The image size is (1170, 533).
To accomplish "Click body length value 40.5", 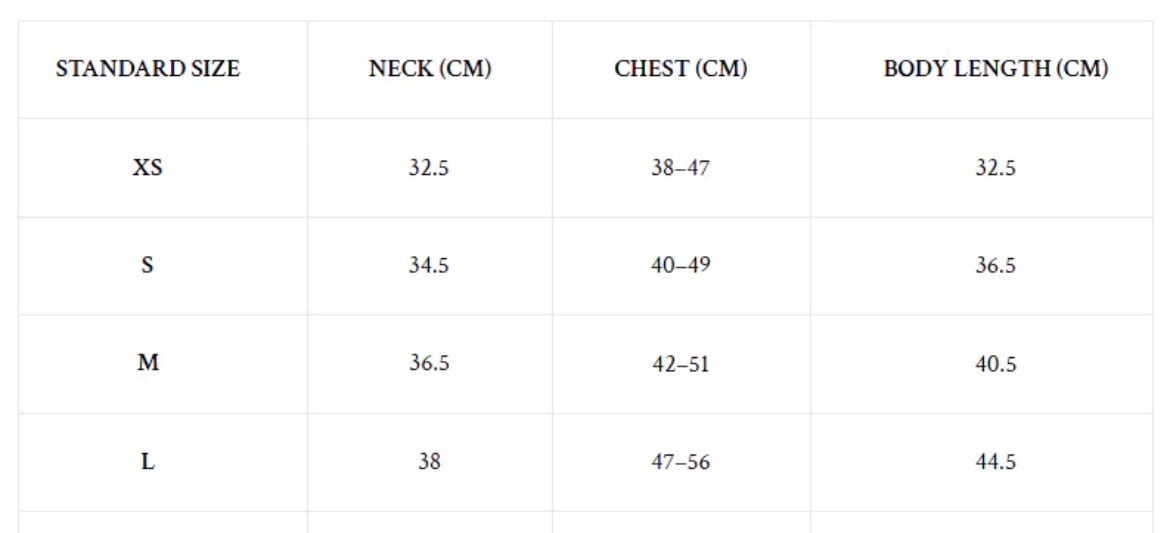I will 996,364.
